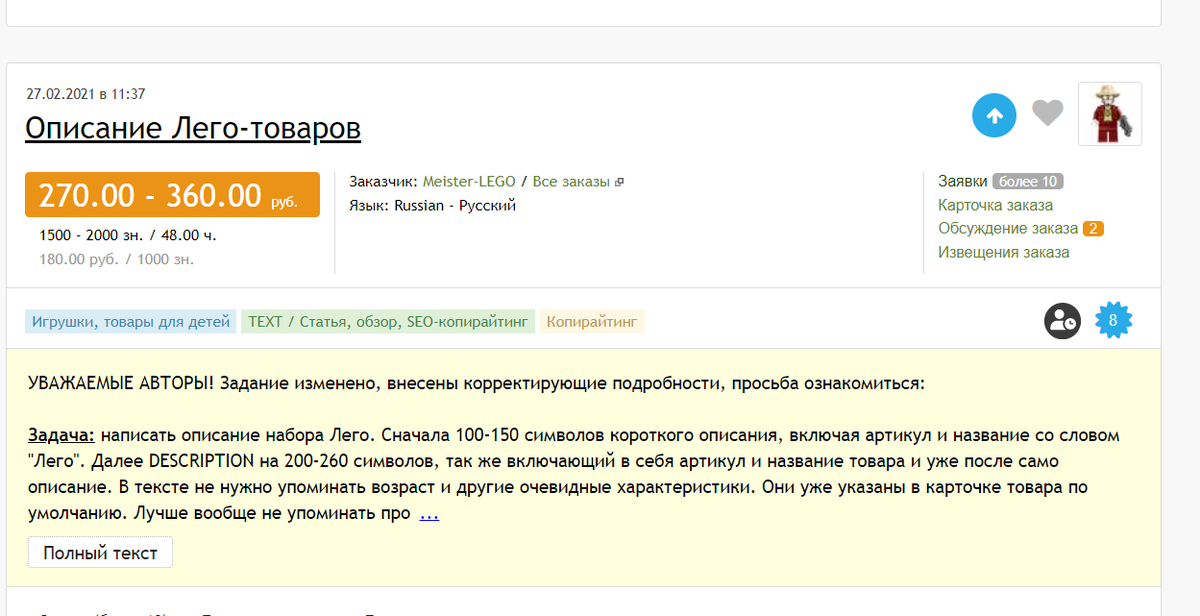The height and width of the screenshot is (616, 1200).
Task: Select the Копирайтинг tag
Action: [593, 322]
